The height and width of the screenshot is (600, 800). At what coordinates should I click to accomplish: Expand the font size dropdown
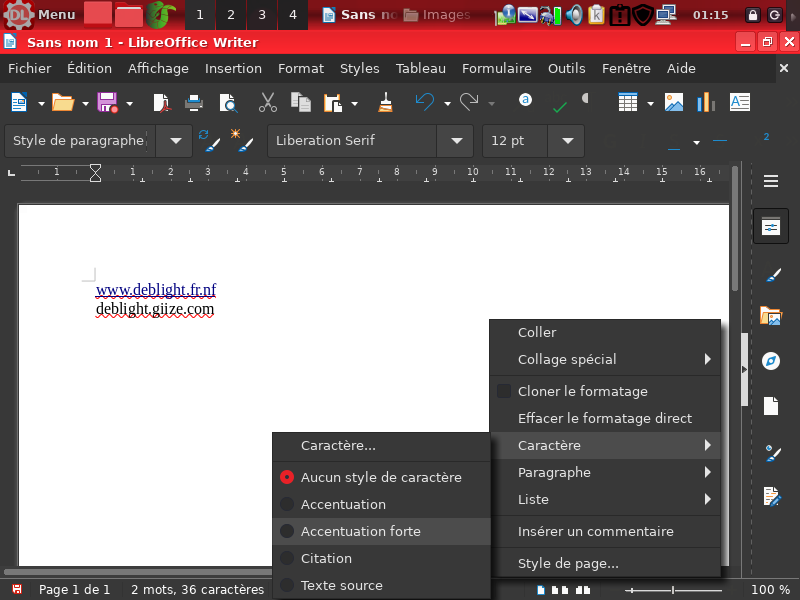point(567,141)
